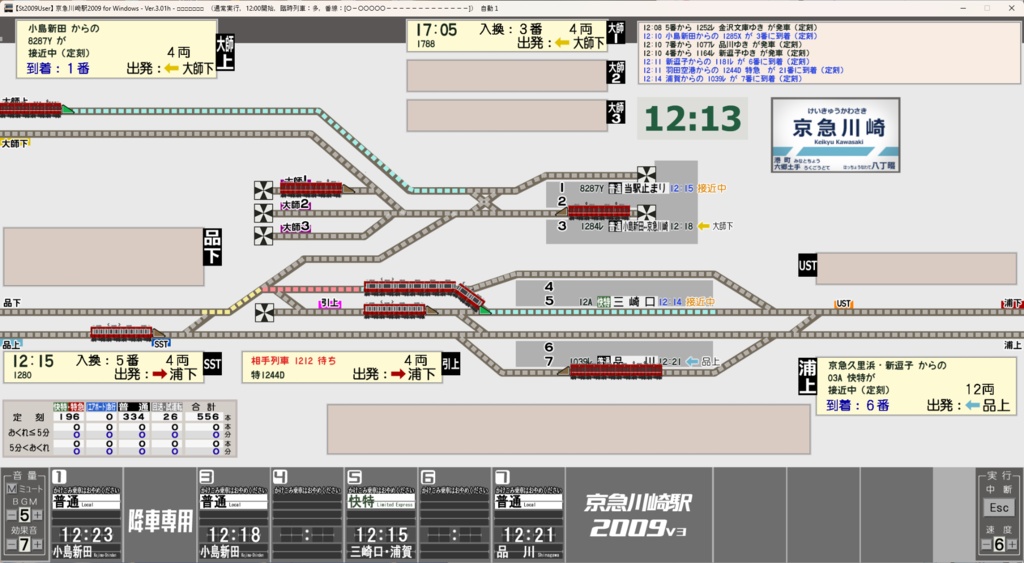
Task: Click platform 1 departure board showing 12:23
Action: [86, 513]
